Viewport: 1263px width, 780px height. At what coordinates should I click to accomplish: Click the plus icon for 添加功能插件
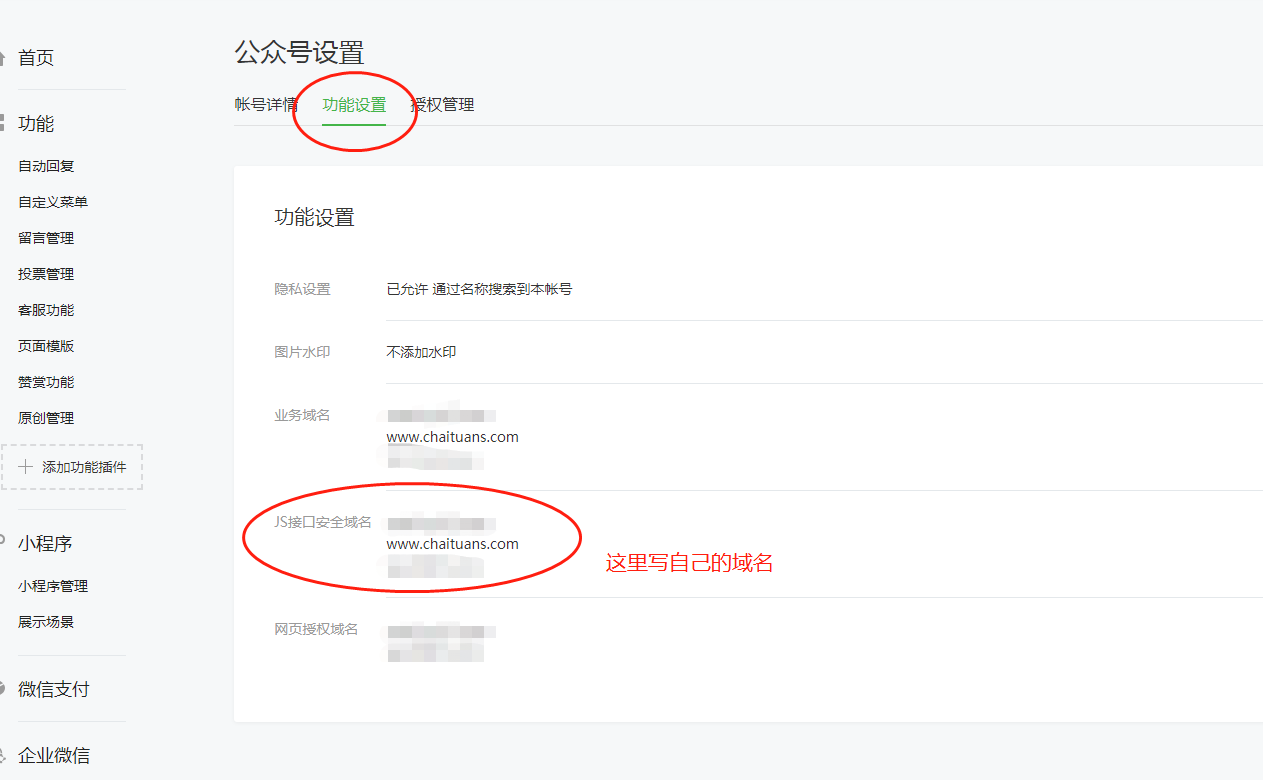coord(26,467)
